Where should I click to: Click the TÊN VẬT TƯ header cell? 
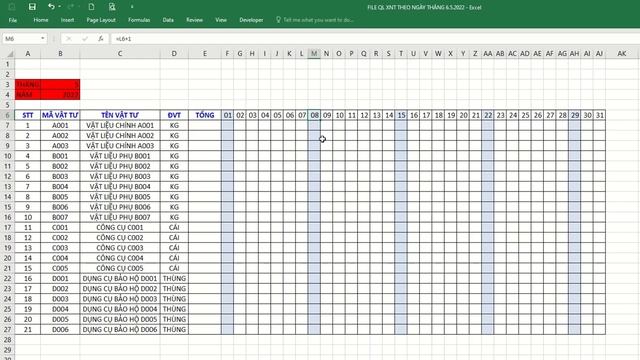tap(120, 115)
